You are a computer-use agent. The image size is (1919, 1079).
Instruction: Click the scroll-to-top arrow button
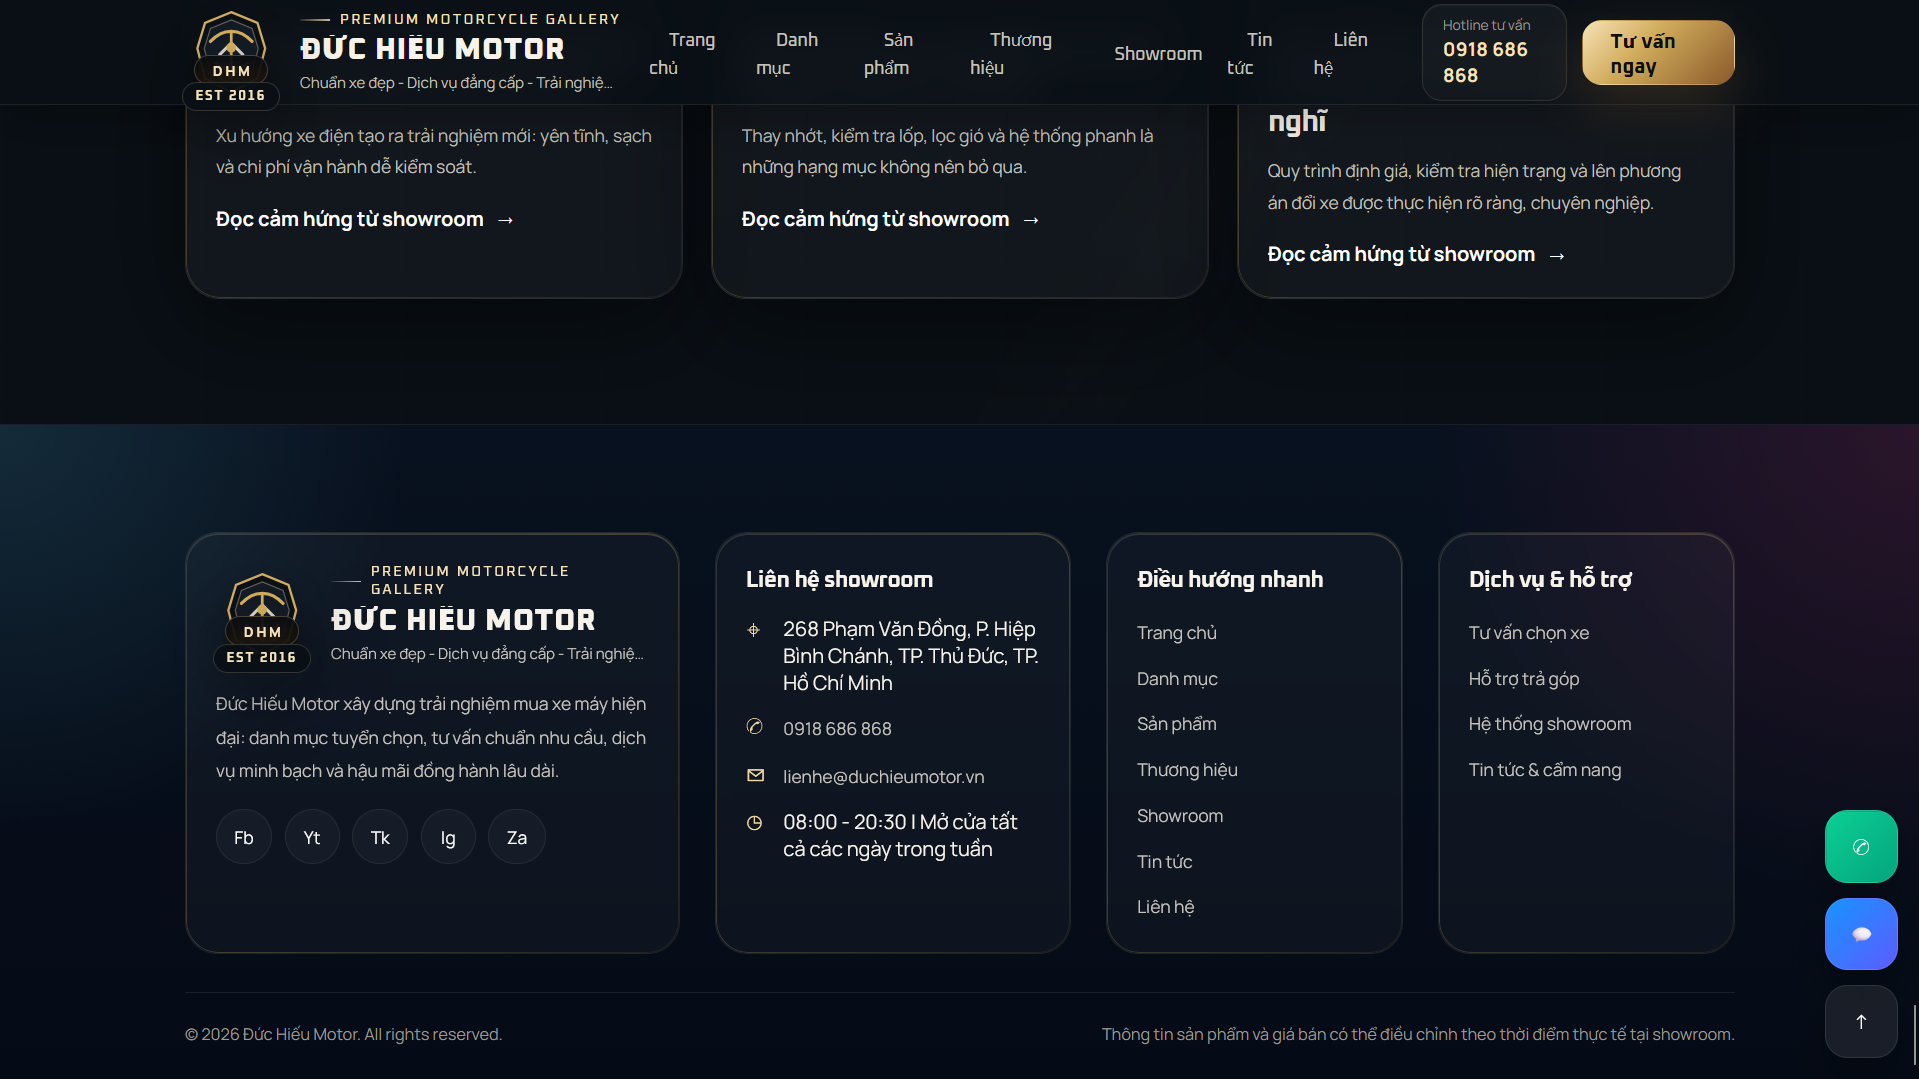tap(1860, 1021)
